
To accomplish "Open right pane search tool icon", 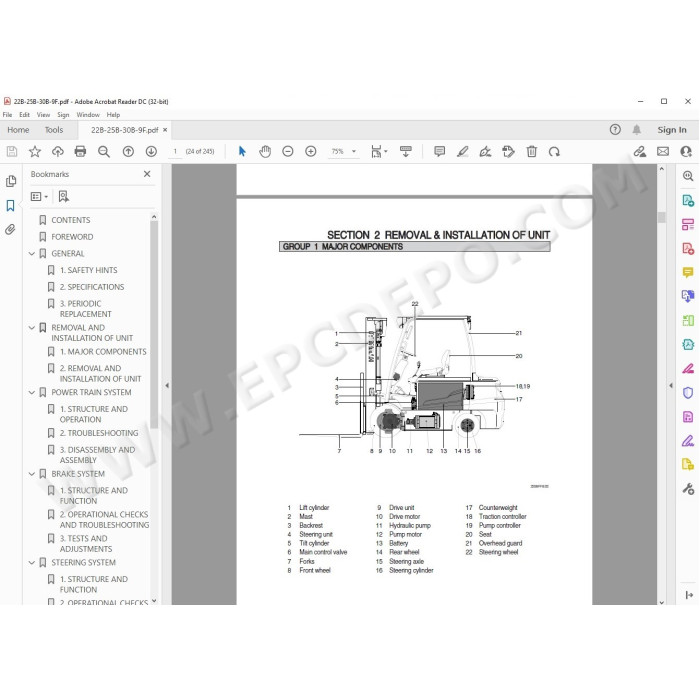I will (x=688, y=176).
